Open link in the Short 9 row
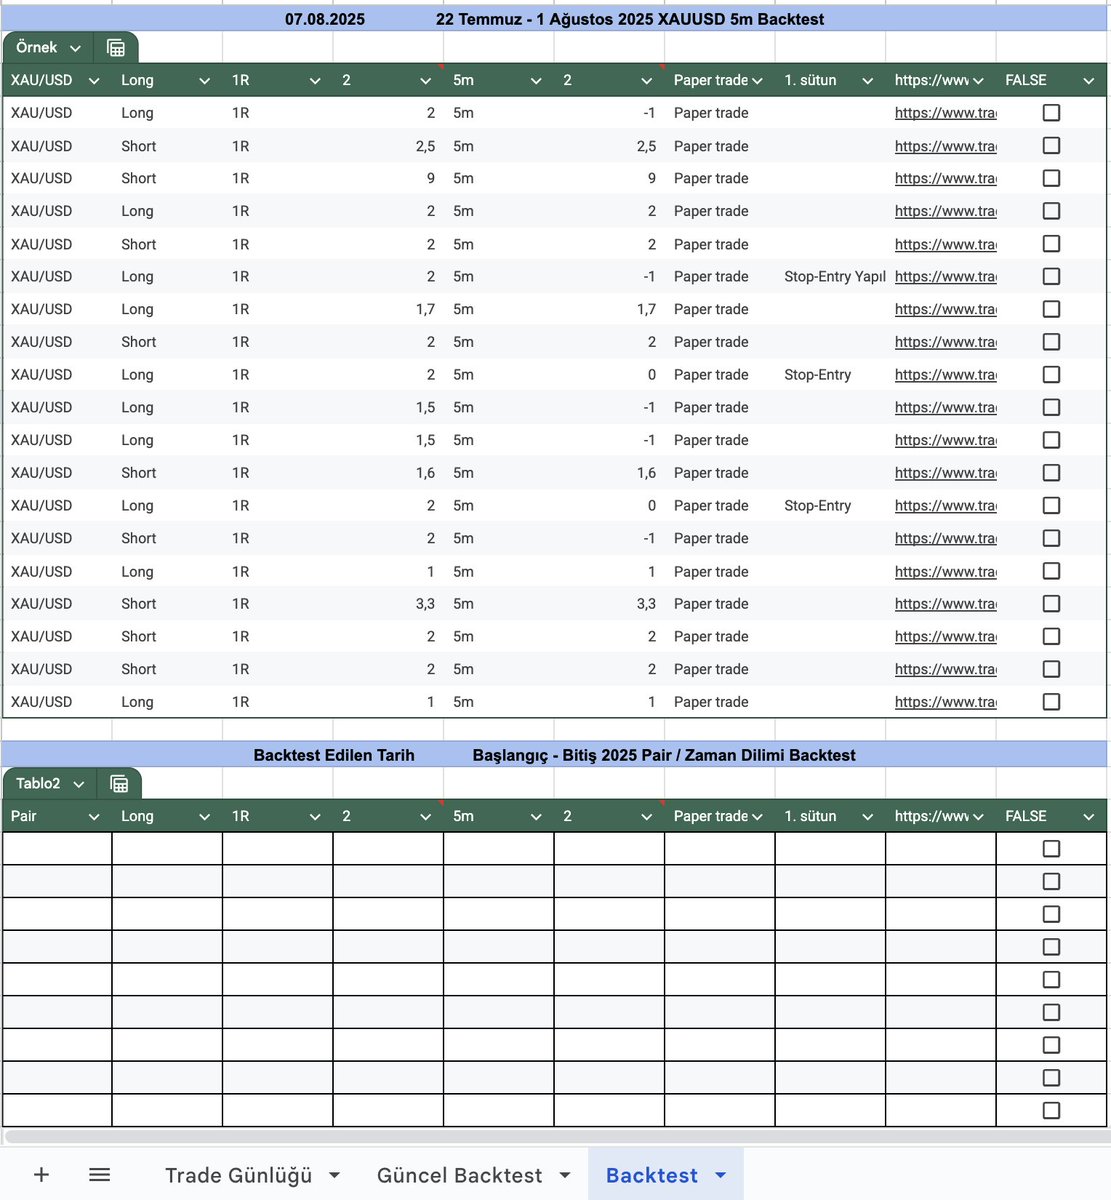This screenshot has height=1200, width=1111. (945, 178)
